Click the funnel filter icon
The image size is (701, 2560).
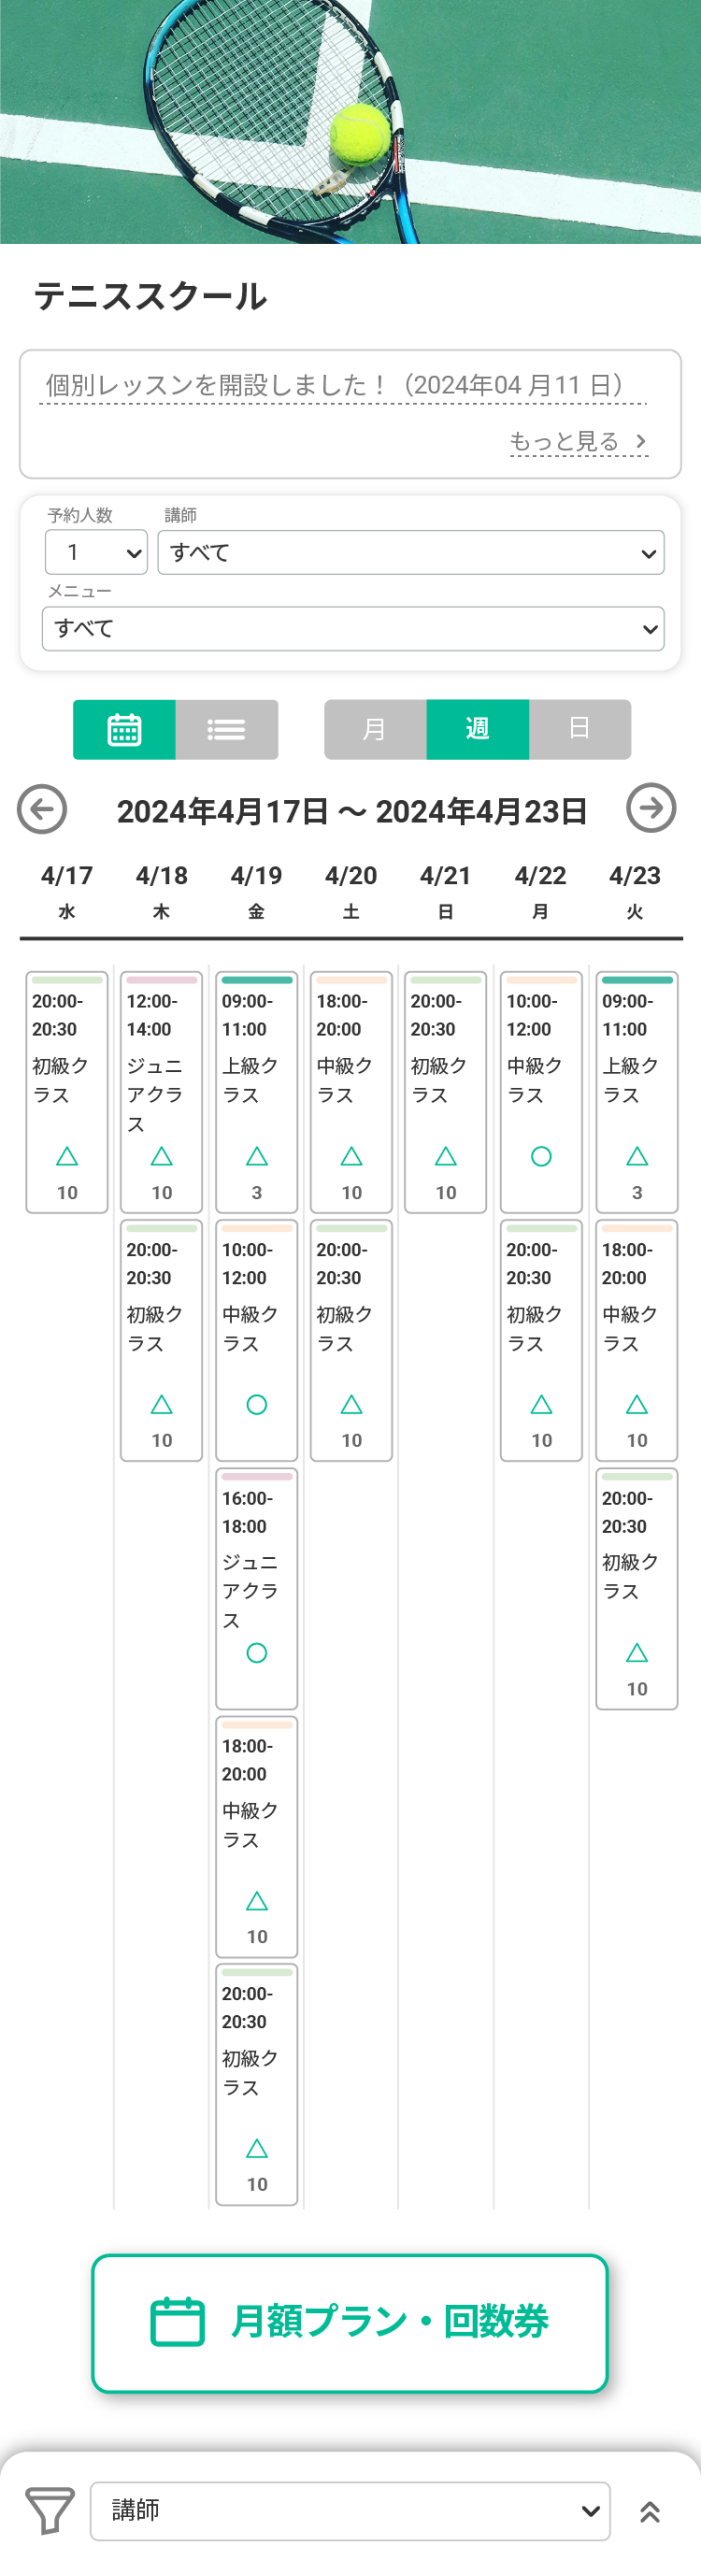click(x=49, y=2510)
